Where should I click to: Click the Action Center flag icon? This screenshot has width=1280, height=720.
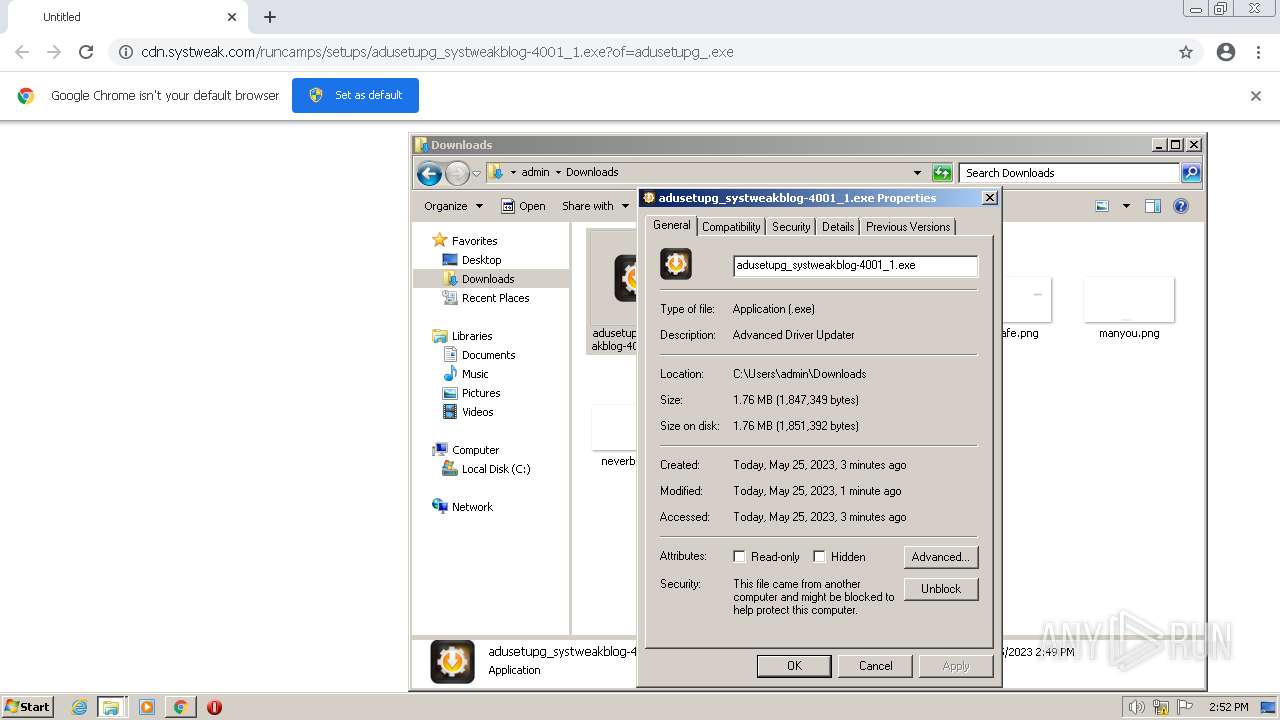[1185, 707]
